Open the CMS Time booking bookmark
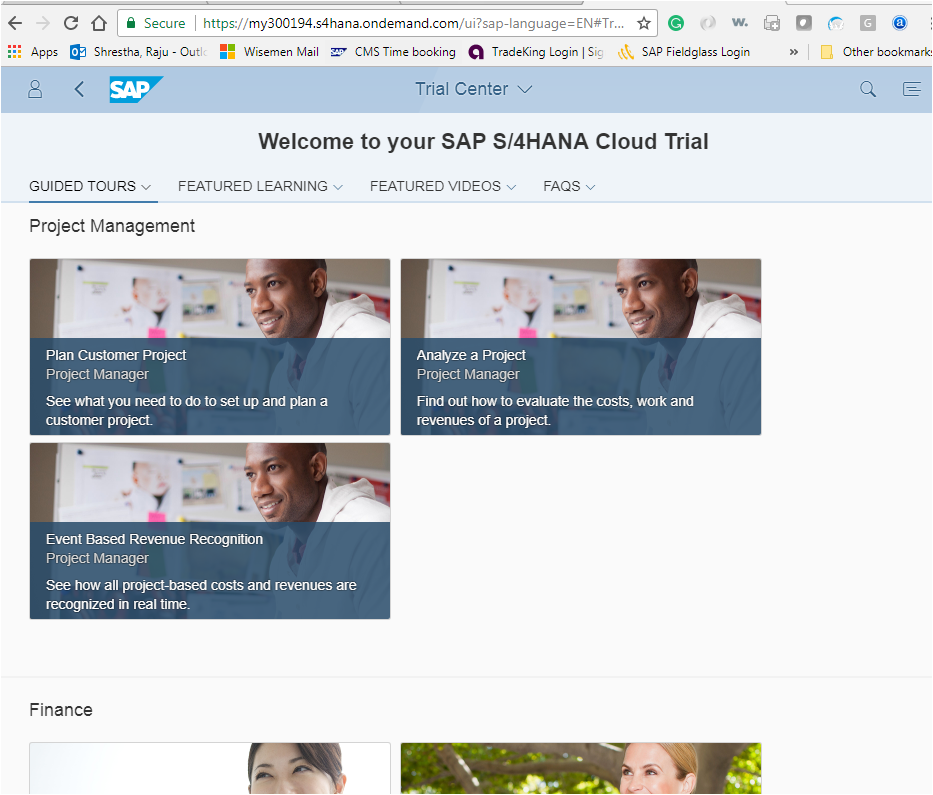This screenshot has width=933, height=795. [393, 52]
